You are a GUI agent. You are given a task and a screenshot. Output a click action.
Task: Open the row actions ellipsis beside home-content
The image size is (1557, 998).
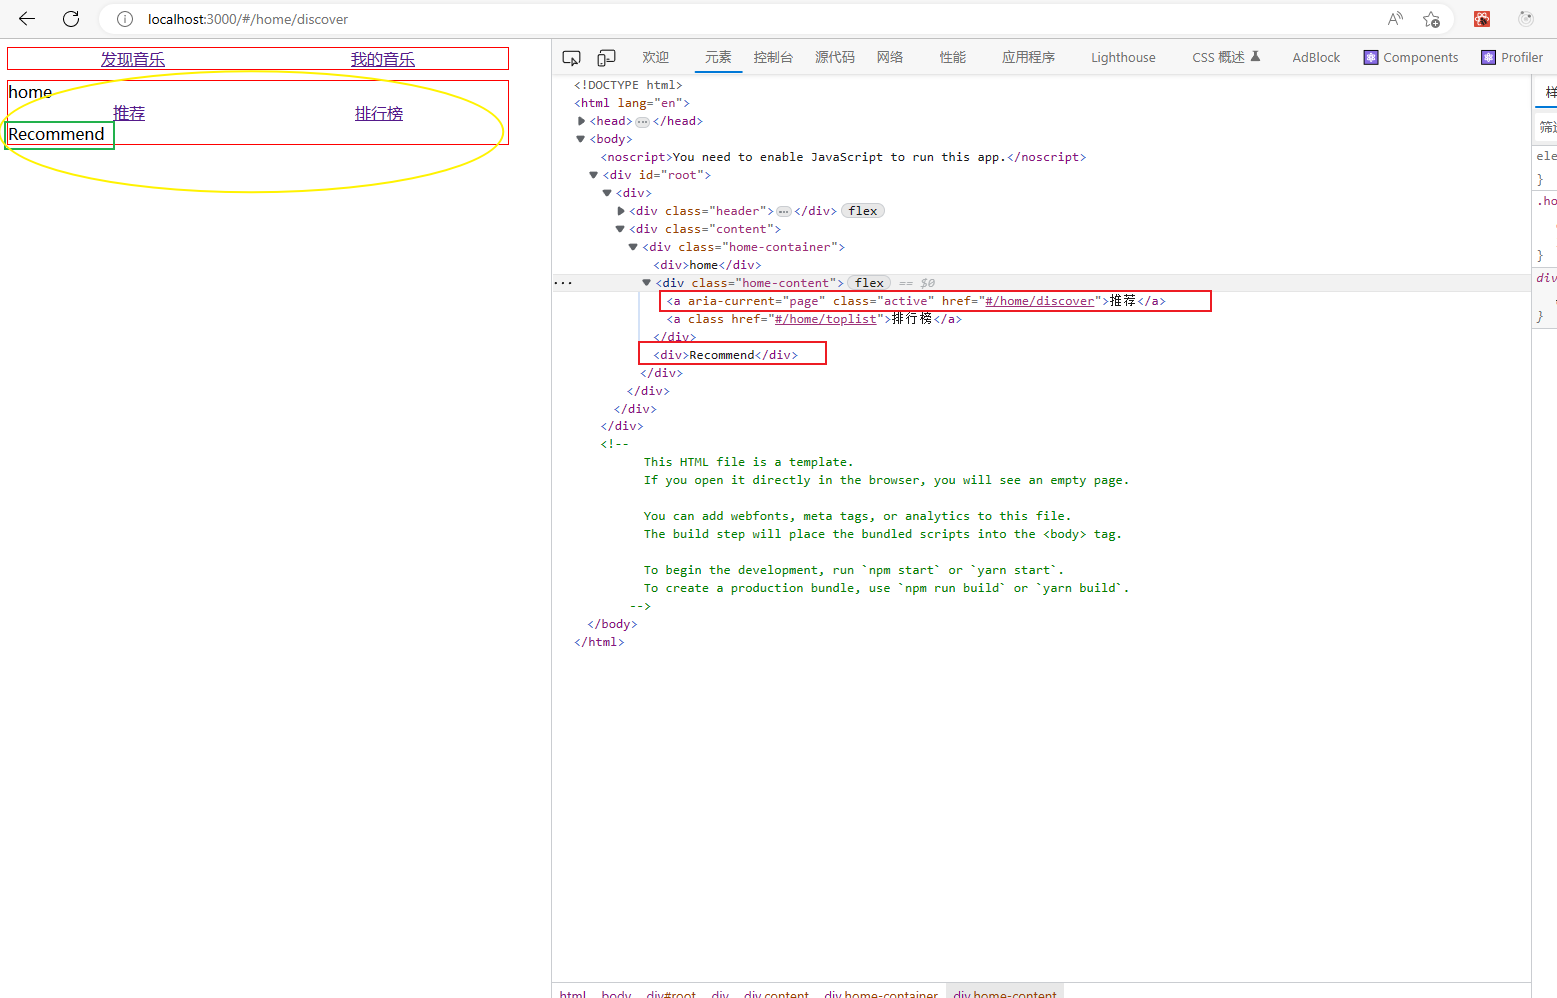pos(563,283)
